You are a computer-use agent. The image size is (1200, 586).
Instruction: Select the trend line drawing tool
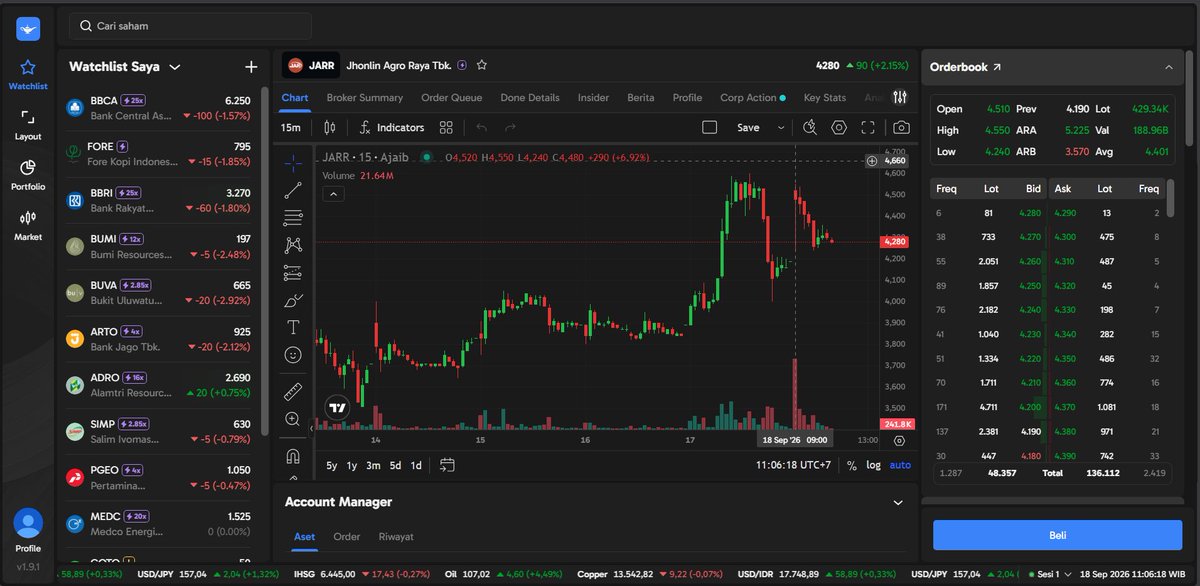(x=293, y=189)
